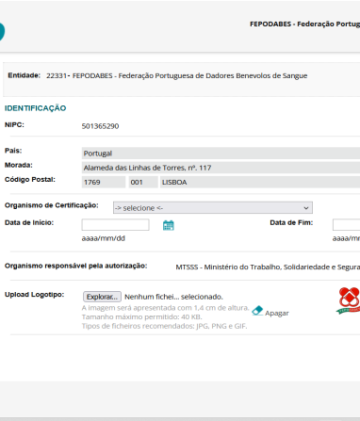The height and width of the screenshot is (421, 360).
Task: Click the País field showing Portugal
Action: 221,153
